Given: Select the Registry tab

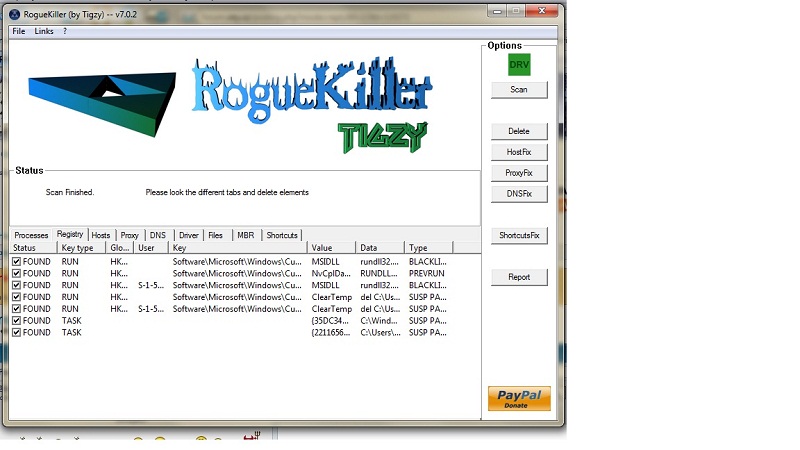Looking at the screenshot, I should (x=70, y=234).
